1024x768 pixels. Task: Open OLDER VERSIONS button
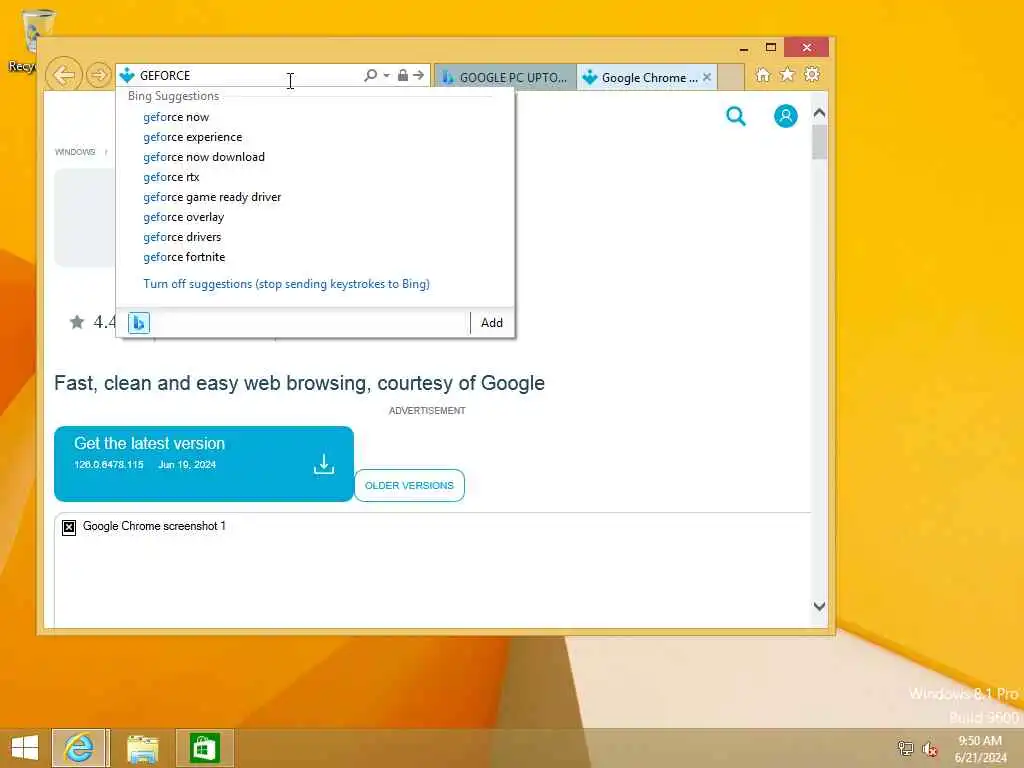(409, 485)
